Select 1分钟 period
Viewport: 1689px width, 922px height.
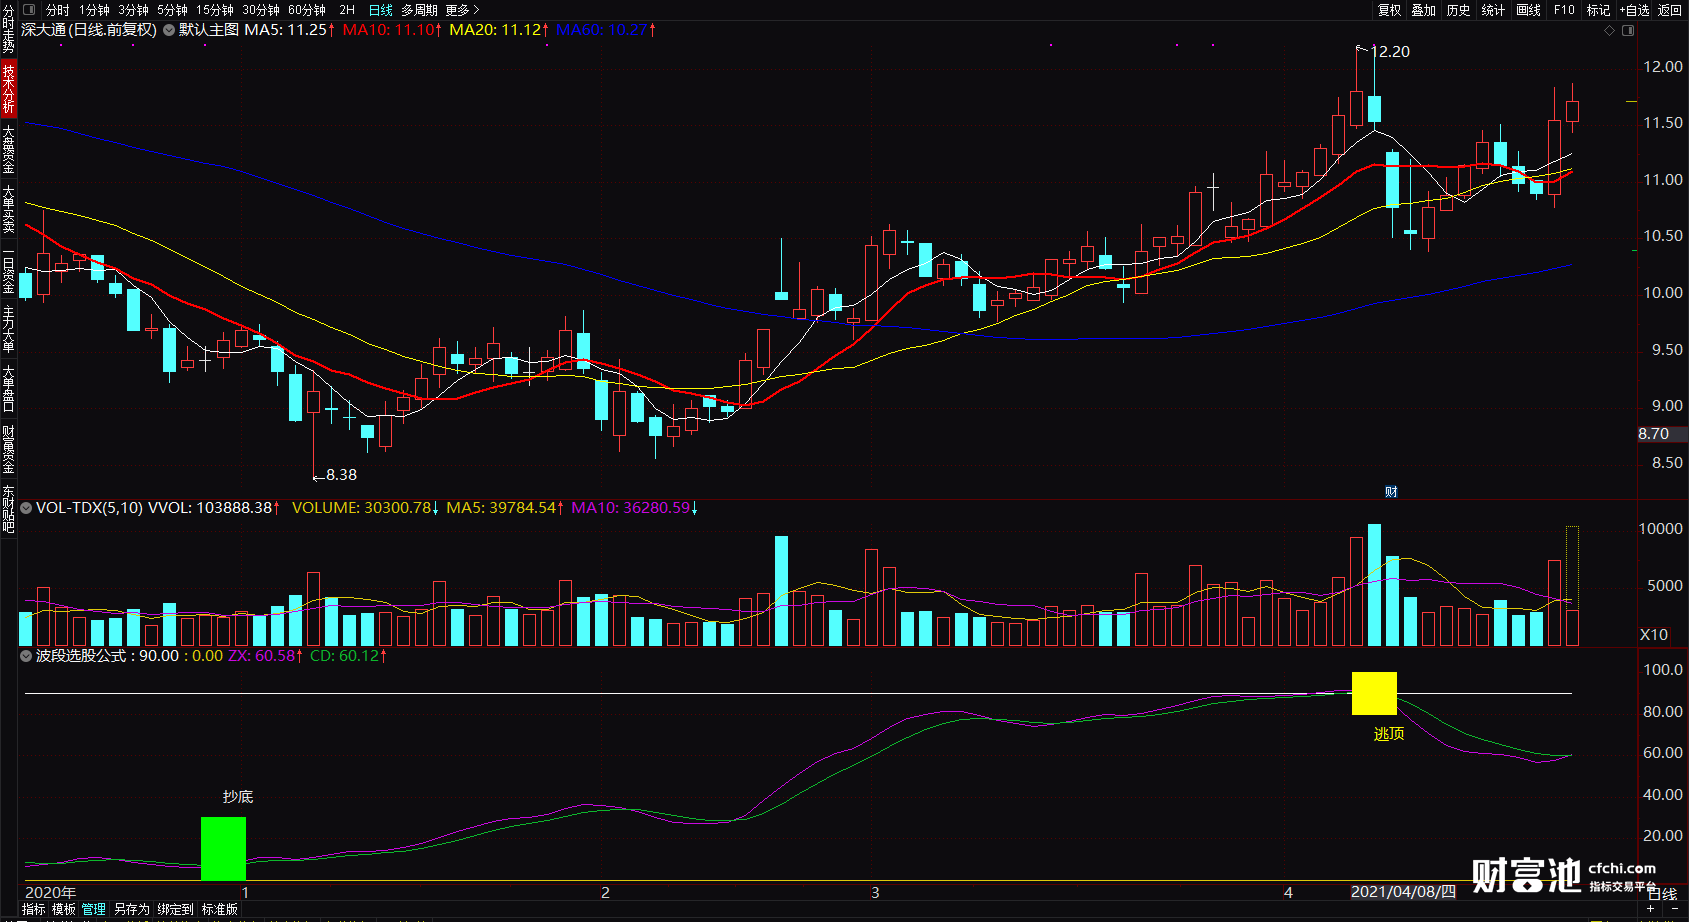click(94, 10)
